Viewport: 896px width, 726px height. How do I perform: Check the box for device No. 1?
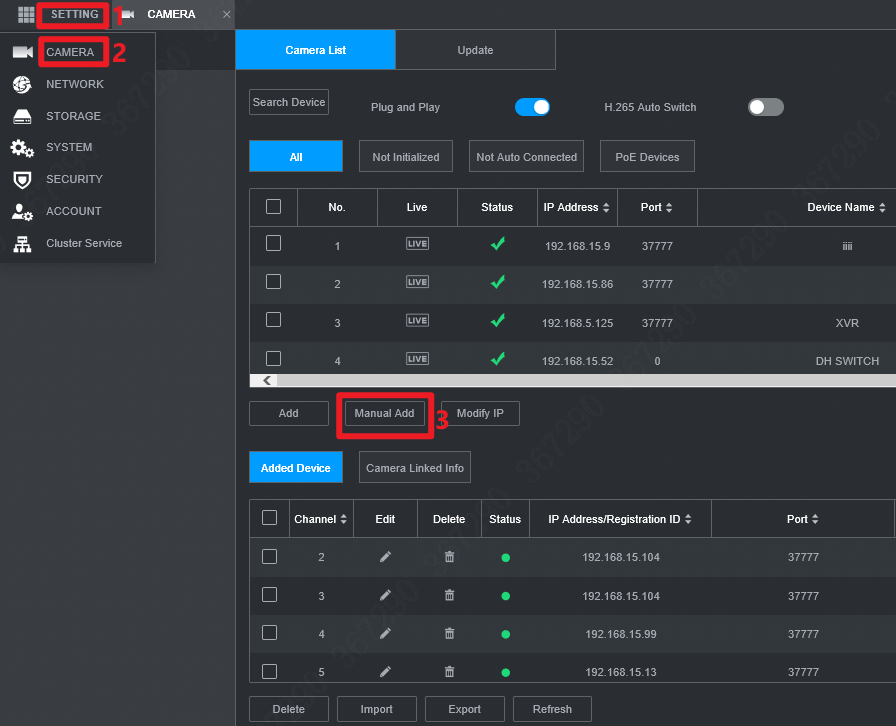[273, 244]
